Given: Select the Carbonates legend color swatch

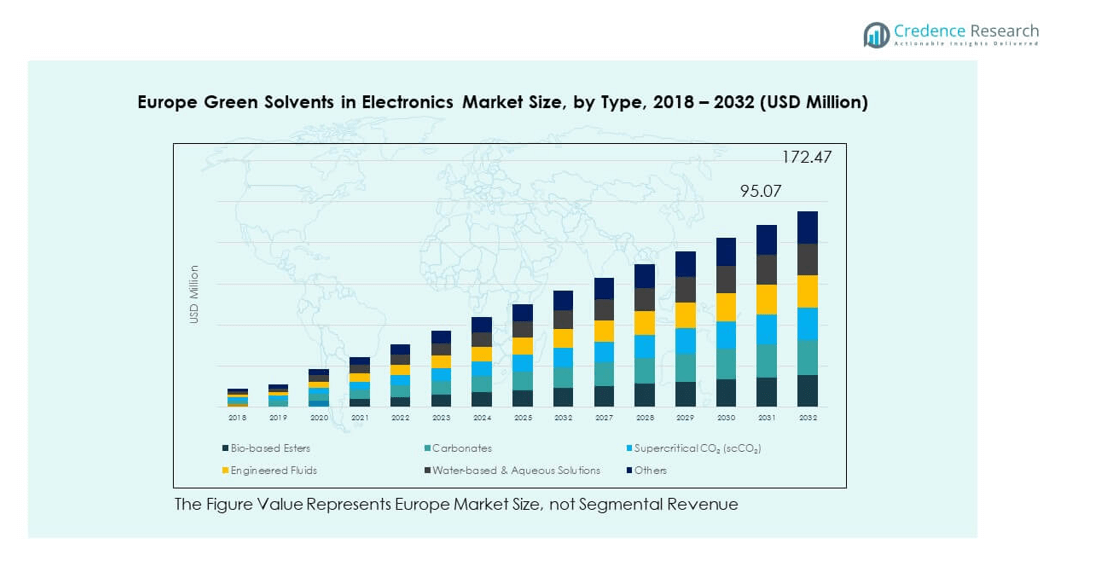Looking at the screenshot, I should click(x=427, y=449).
